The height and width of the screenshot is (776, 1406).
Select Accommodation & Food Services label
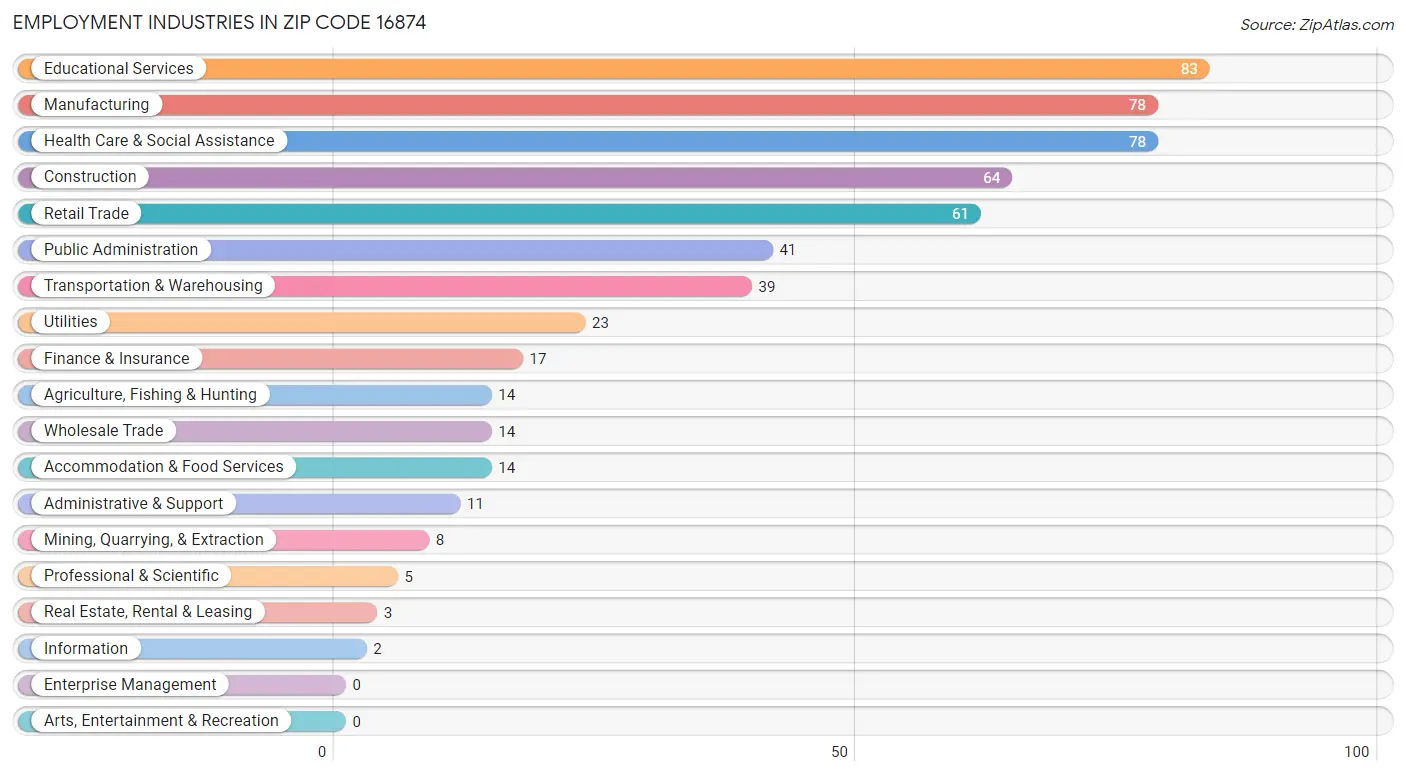163,467
